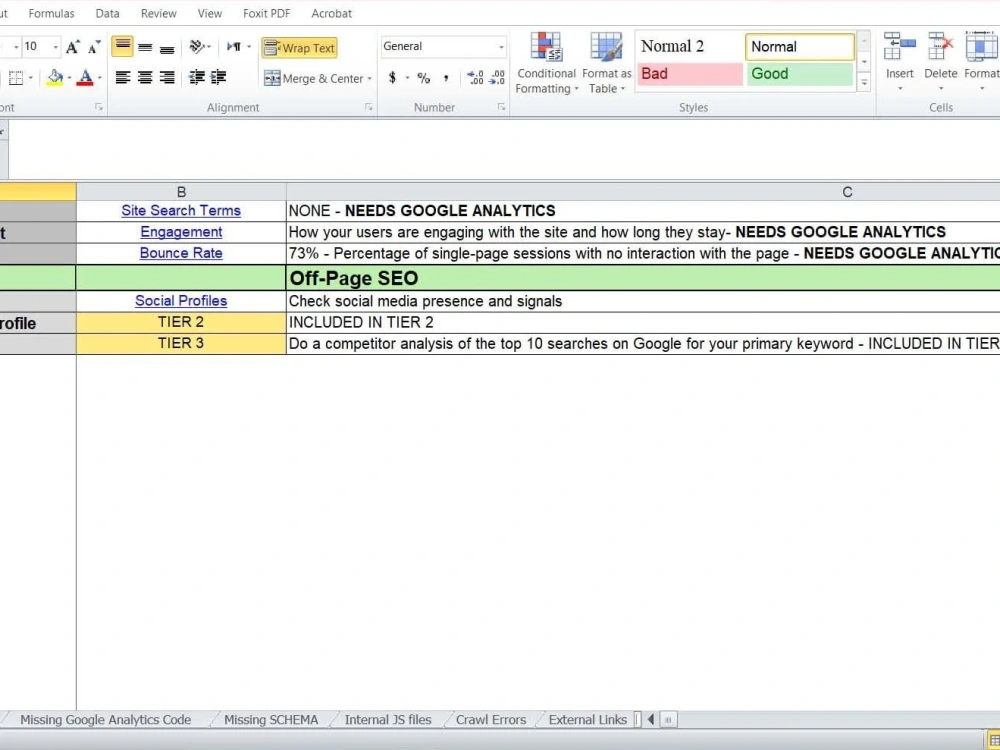This screenshot has width=1000, height=750.
Task: Open Borders dropdown arrow
Action: (31, 79)
